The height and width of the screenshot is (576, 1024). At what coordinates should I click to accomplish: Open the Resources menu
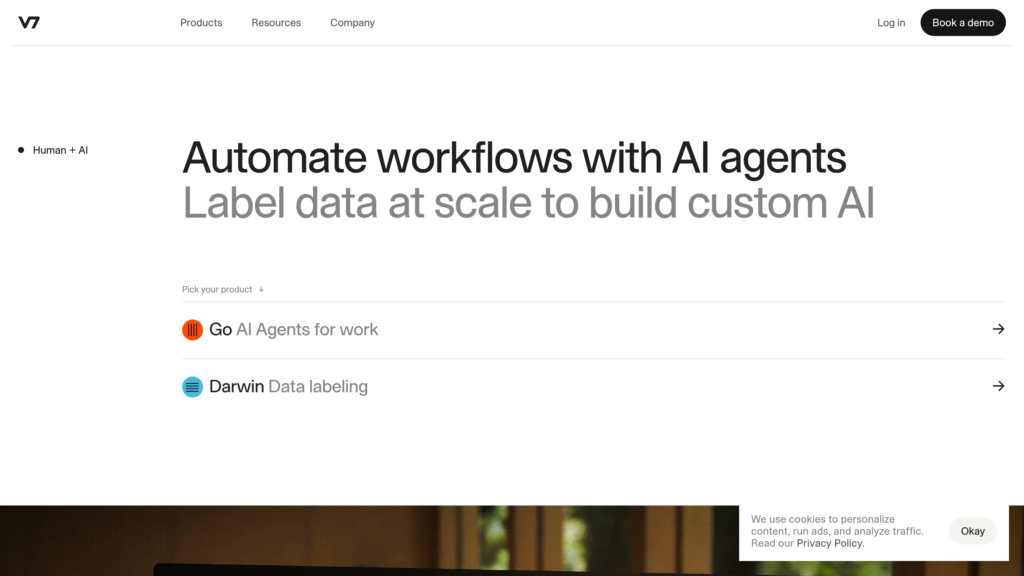pos(276,22)
